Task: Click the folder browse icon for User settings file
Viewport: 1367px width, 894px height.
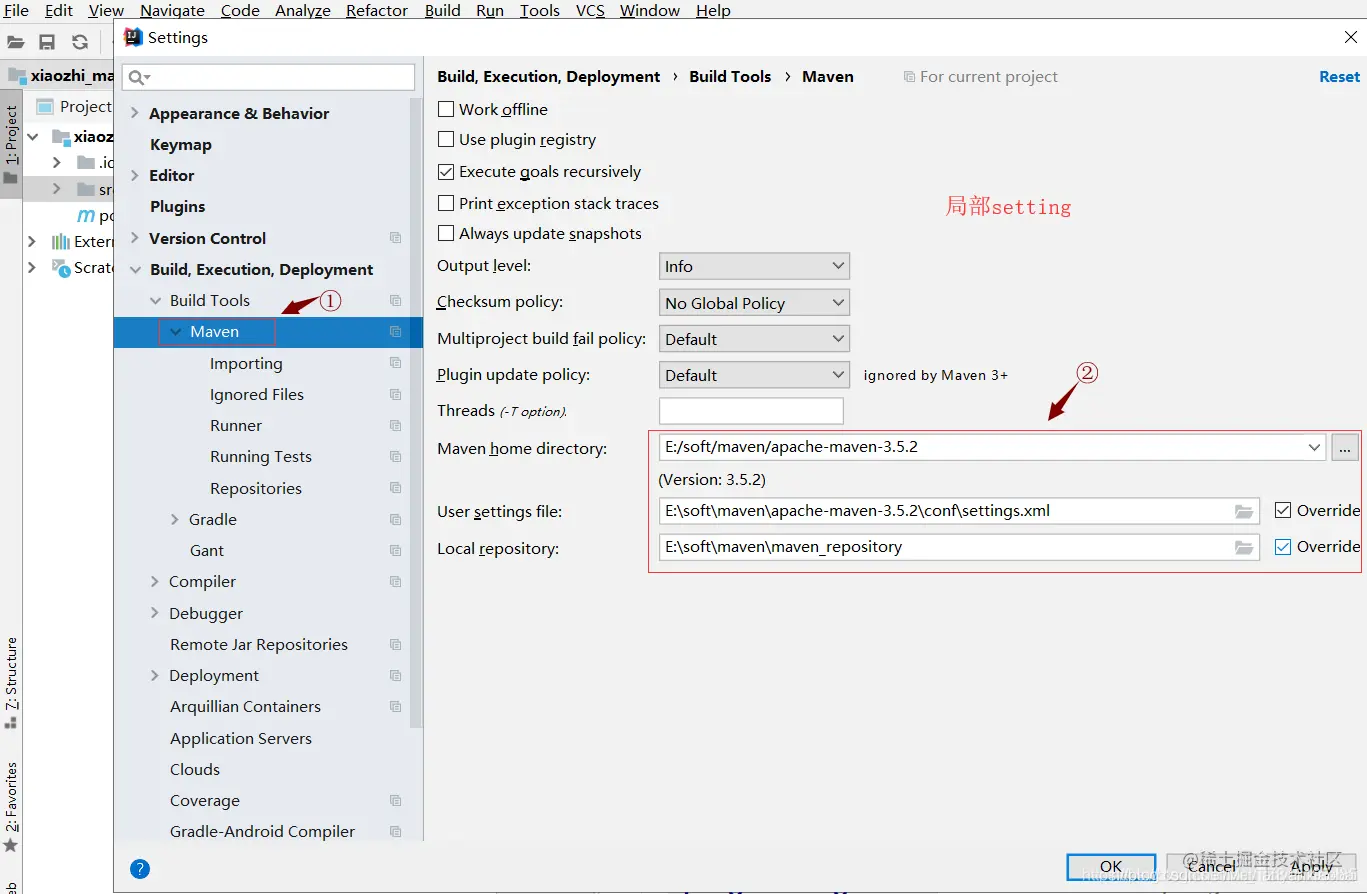Action: coord(1244,511)
